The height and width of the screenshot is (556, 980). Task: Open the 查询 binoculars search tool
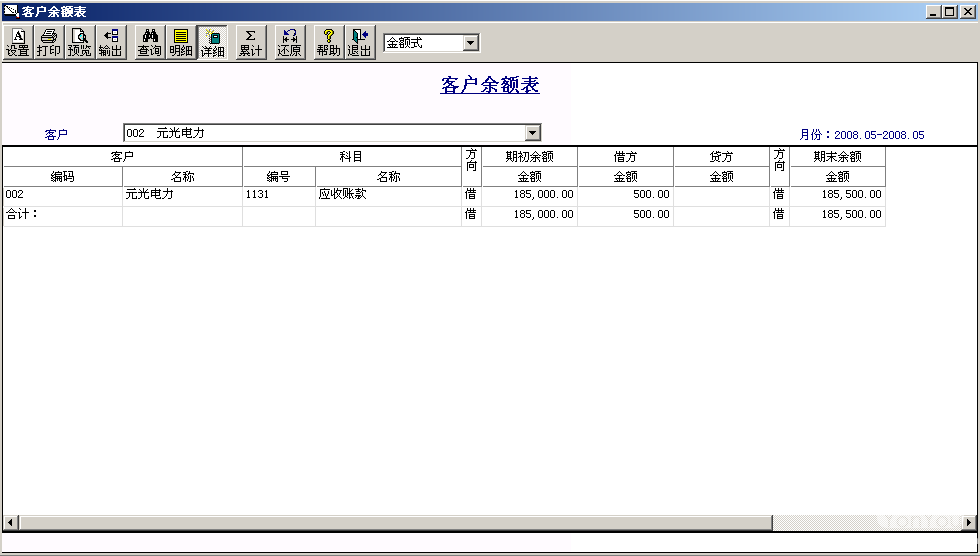(x=150, y=42)
